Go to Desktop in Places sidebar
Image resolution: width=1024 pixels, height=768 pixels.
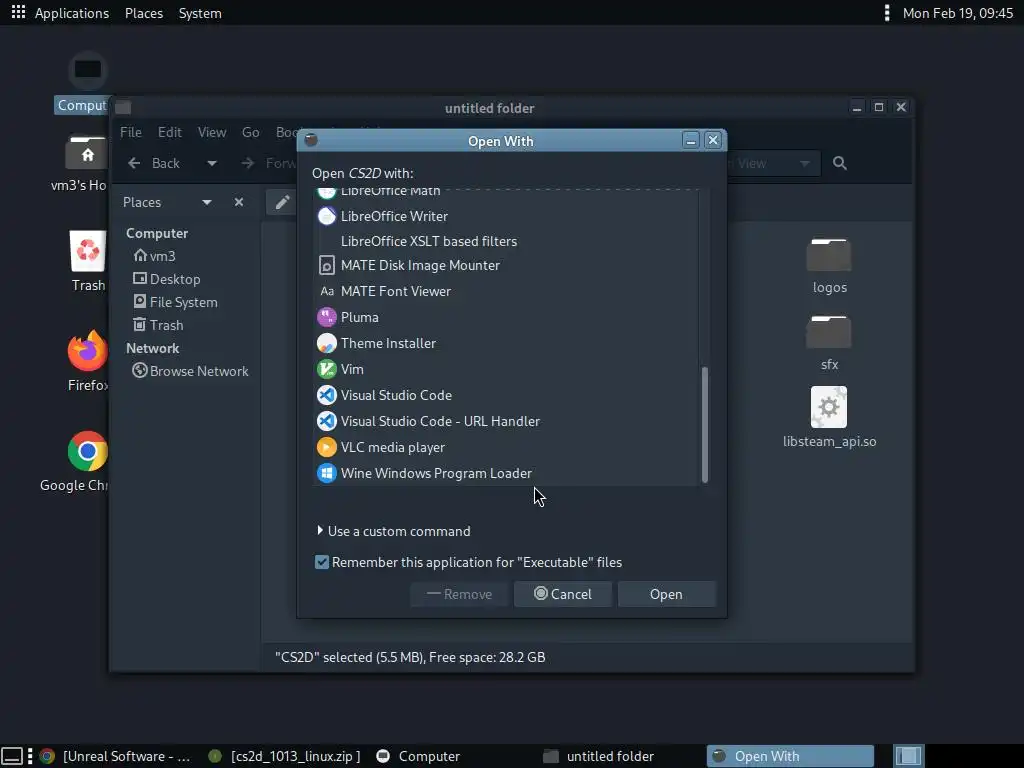167,279
